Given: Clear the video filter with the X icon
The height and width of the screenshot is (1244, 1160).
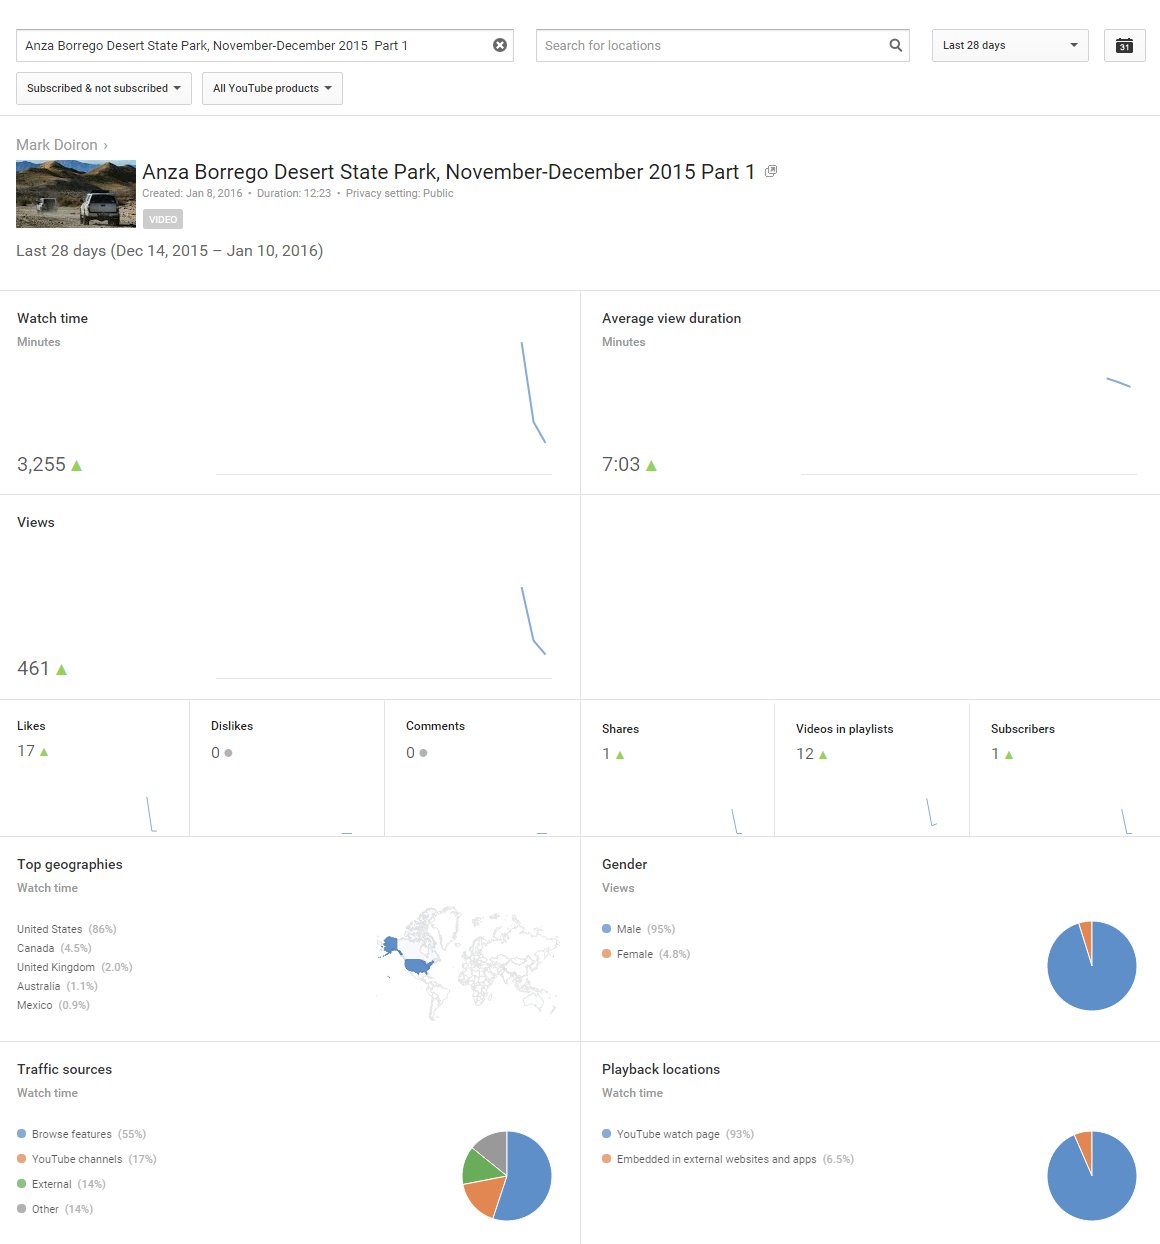Looking at the screenshot, I should coord(500,45).
